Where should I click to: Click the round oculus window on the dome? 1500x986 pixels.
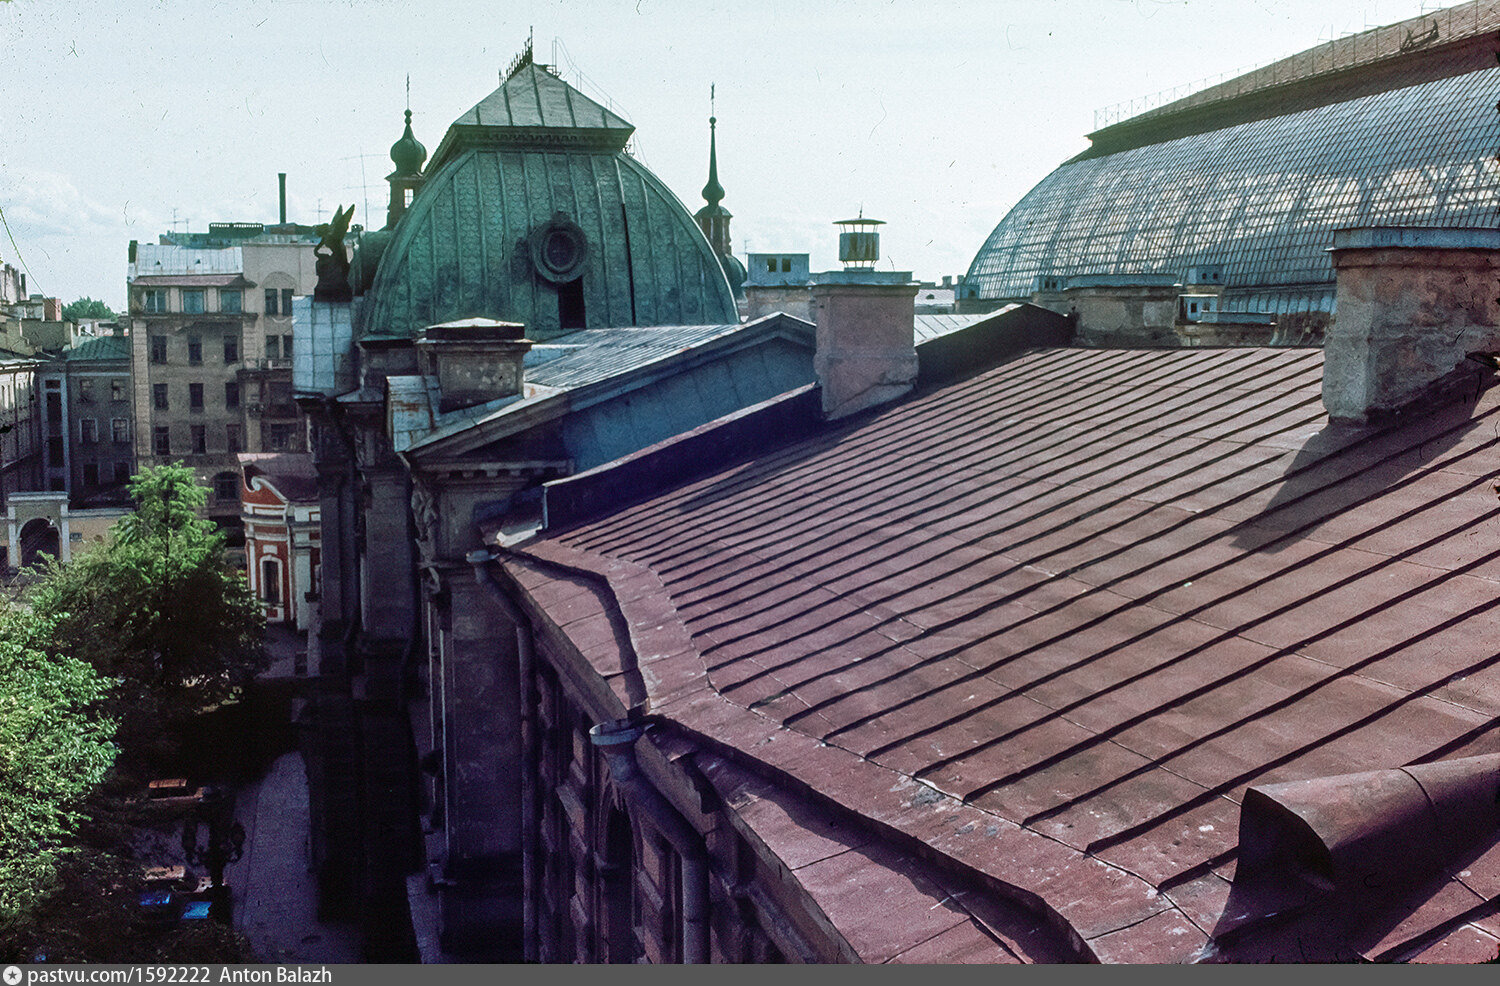[559, 250]
